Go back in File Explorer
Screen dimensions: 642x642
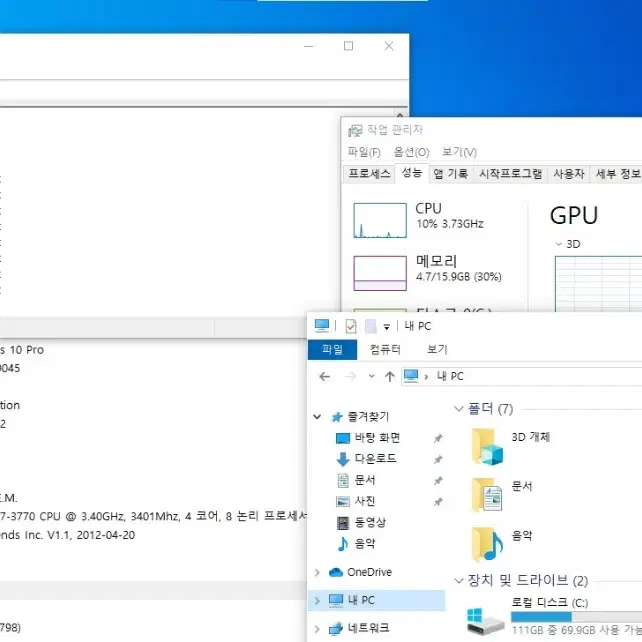coord(325,376)
